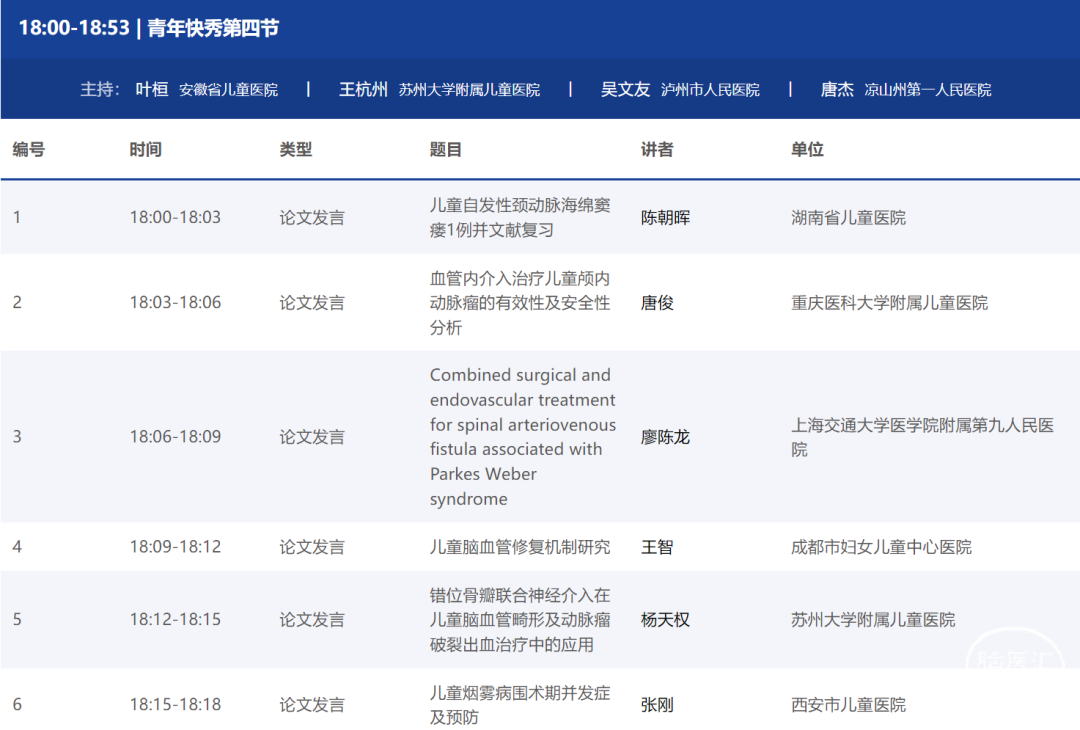
Task: Select host name 王杭州
Action: tap(363, 89)
